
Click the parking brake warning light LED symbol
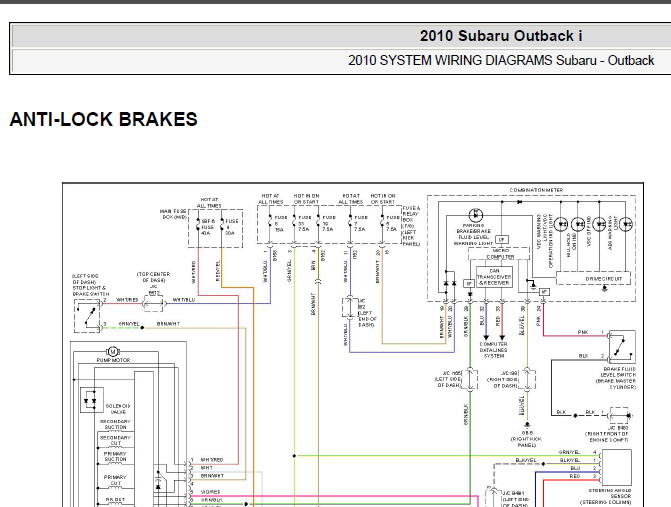pyautogui.click(x=476, y=215)
